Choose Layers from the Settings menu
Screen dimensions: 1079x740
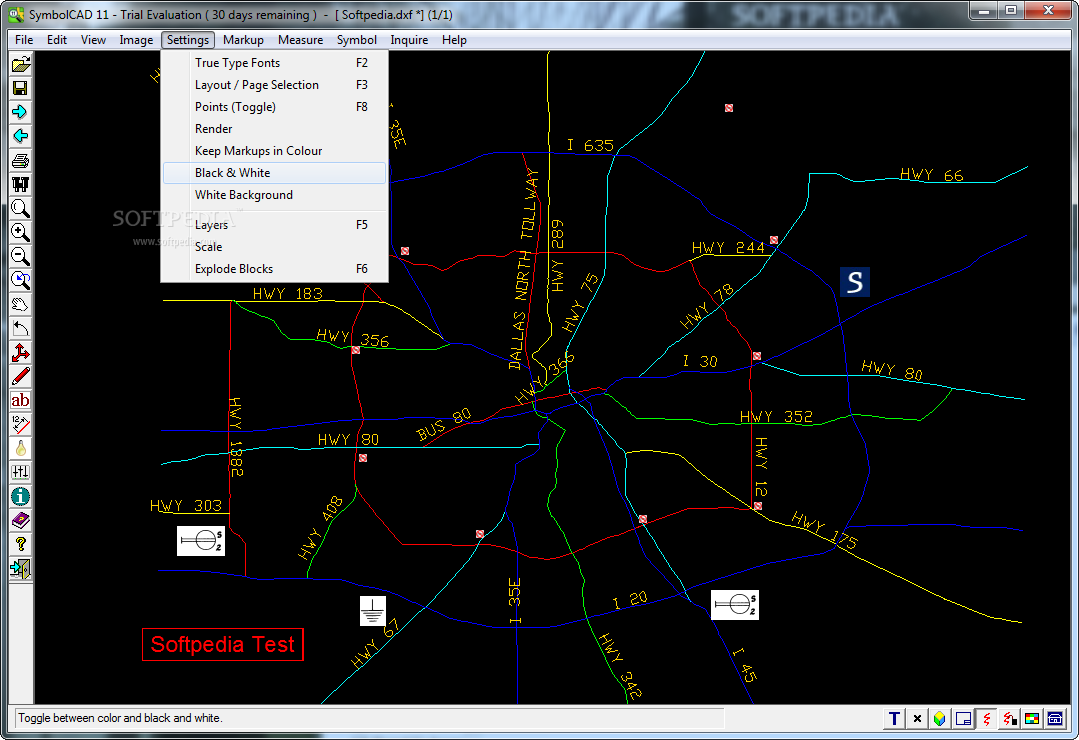tap(275, 224)
